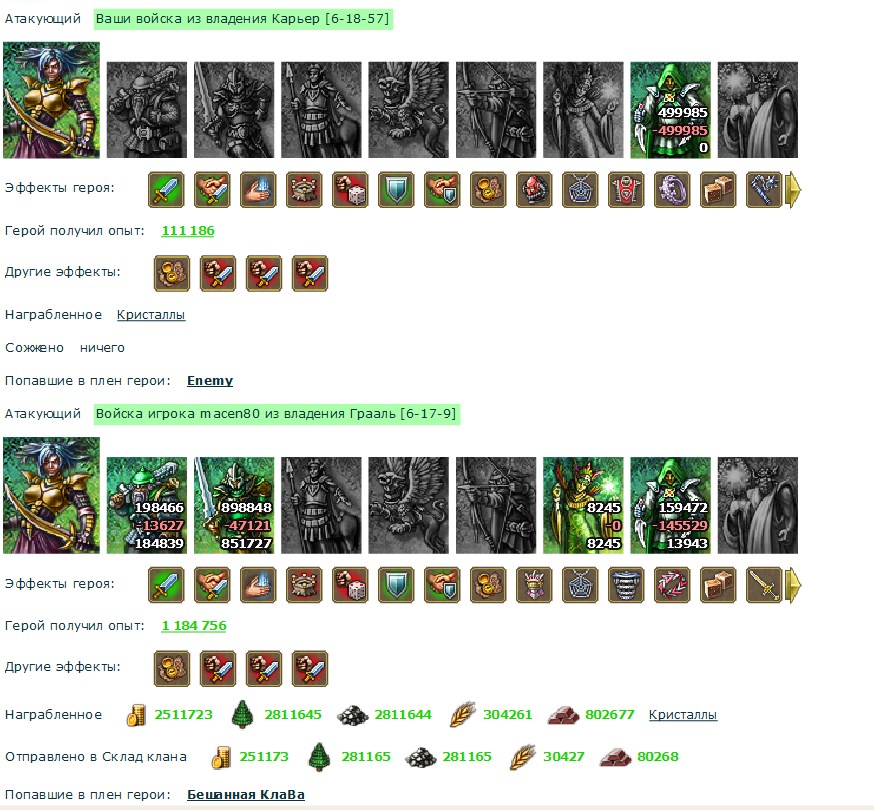Click the fist-and-dice hero effect in the second report
Image resolution: width=874 pixels, height=810 pixels.
tap(350, 585)
